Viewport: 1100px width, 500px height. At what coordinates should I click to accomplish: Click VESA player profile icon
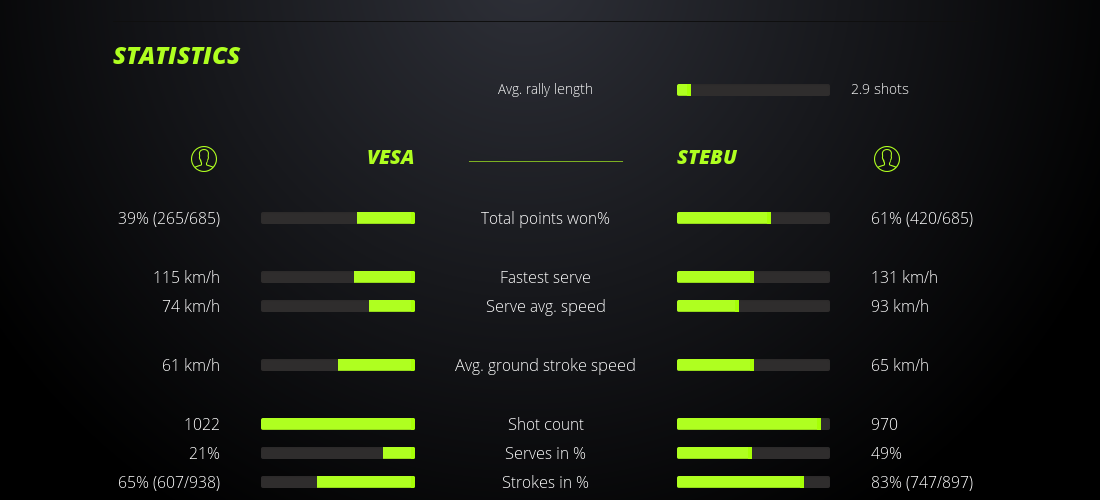[203, 158]
